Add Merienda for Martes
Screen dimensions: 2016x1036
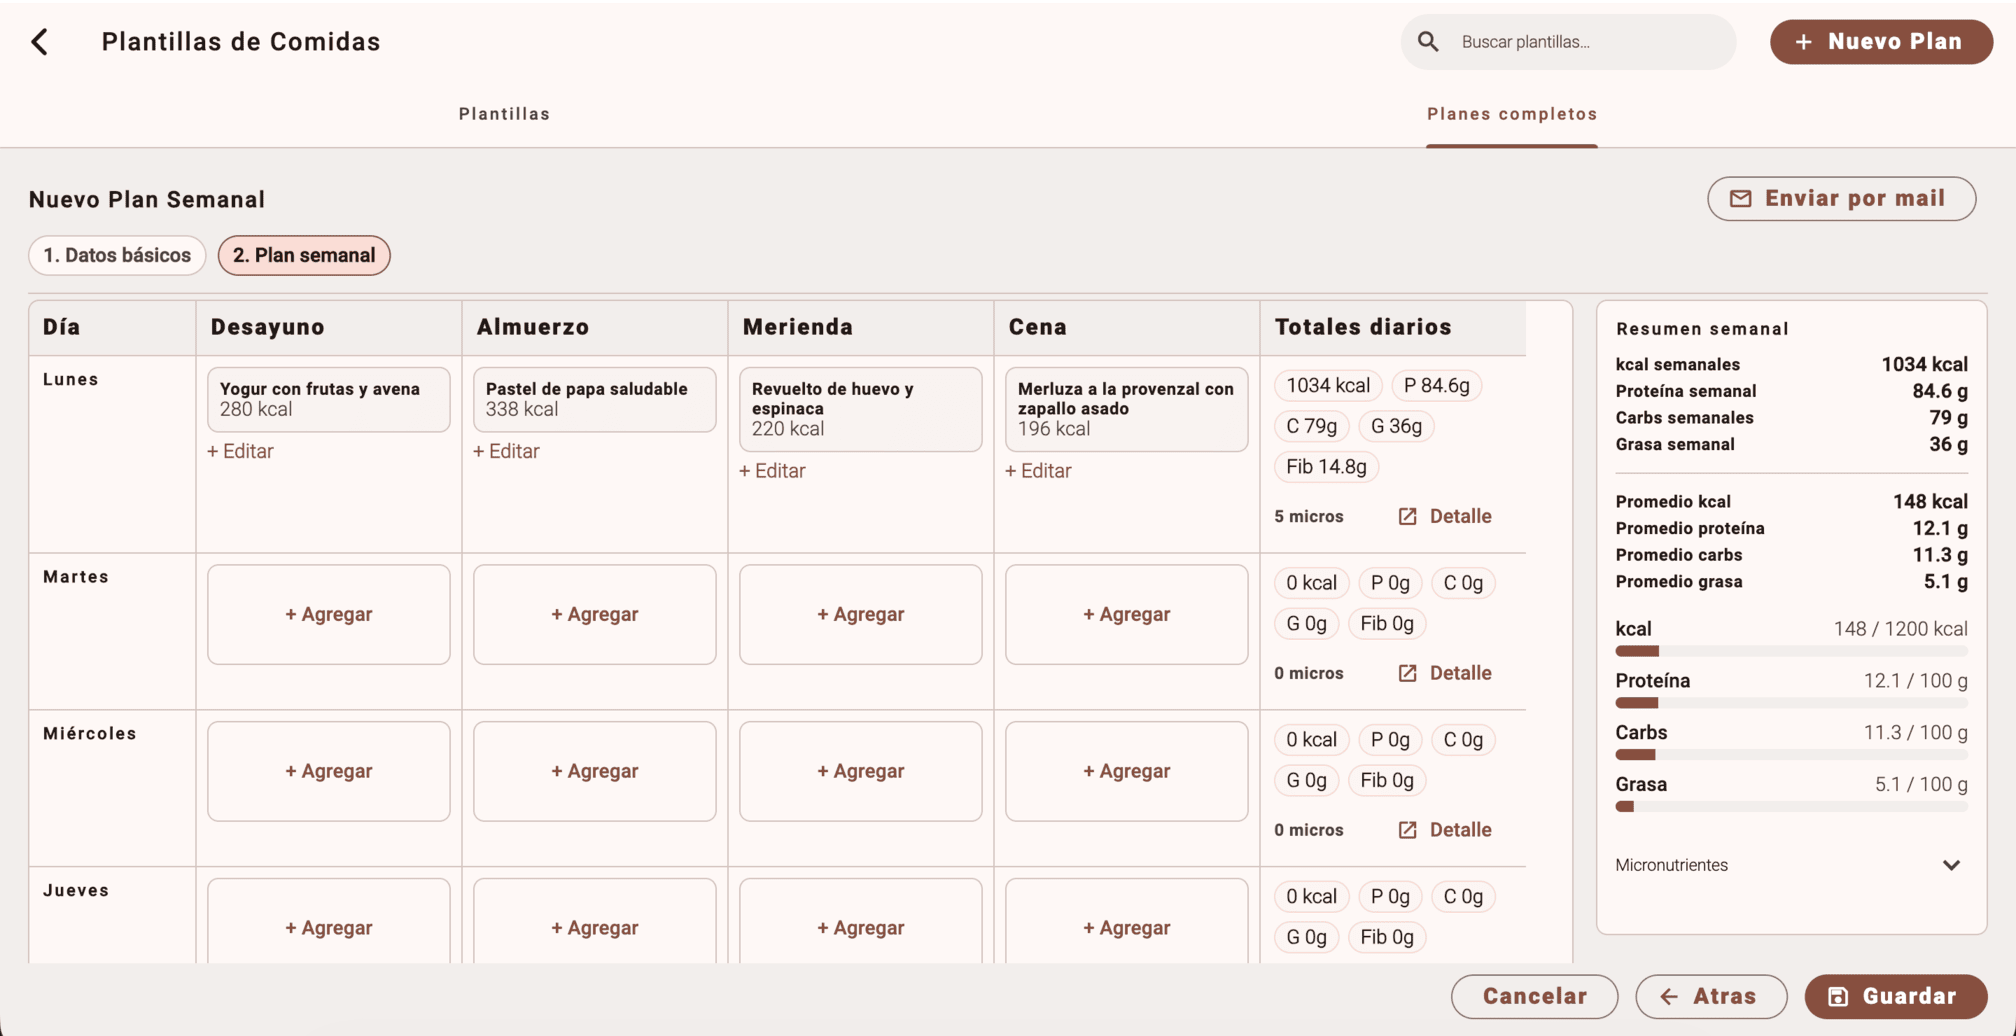[861, 615]
